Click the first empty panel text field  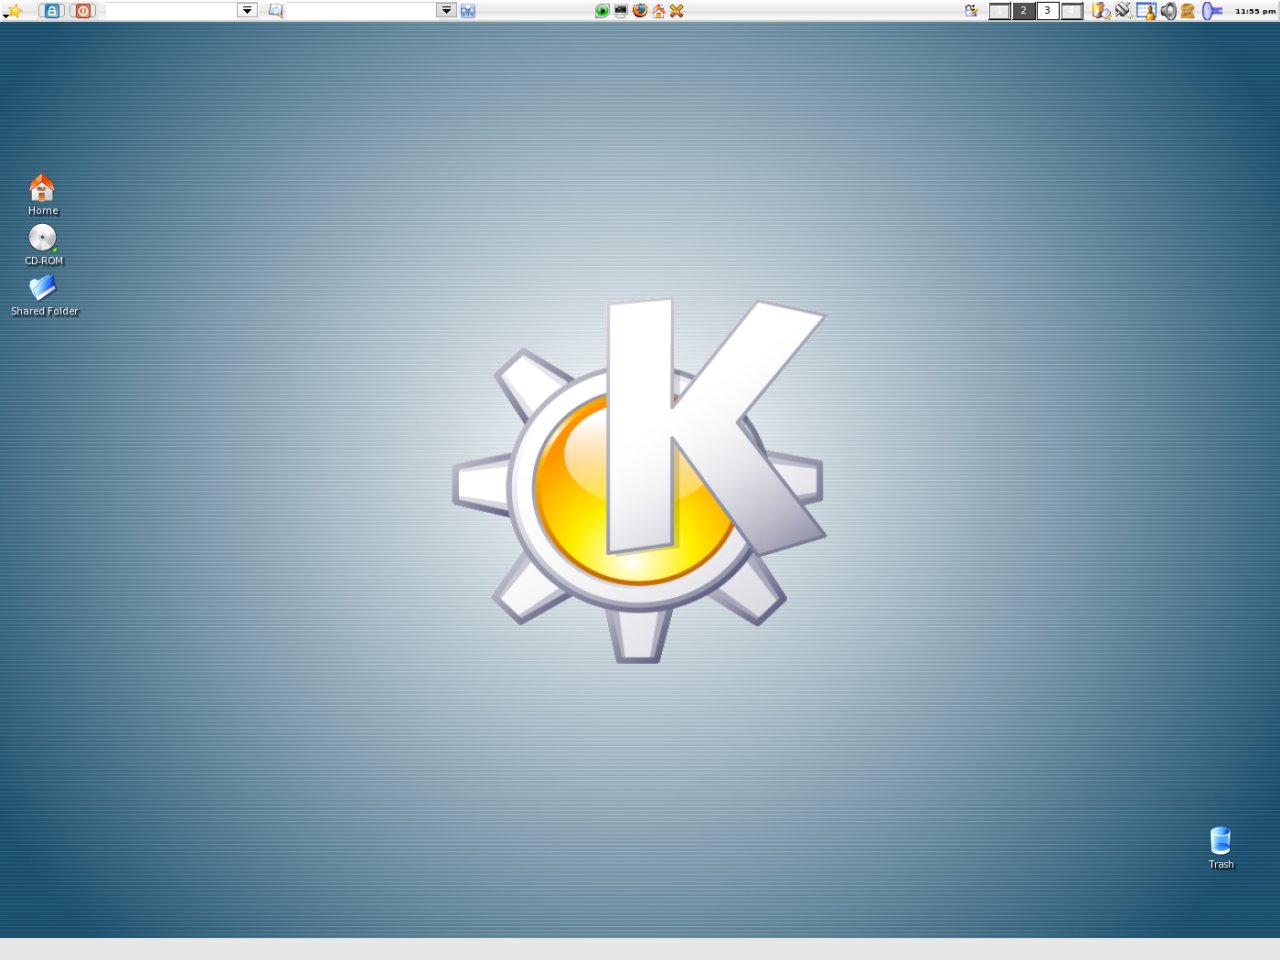tap(171, 10)
